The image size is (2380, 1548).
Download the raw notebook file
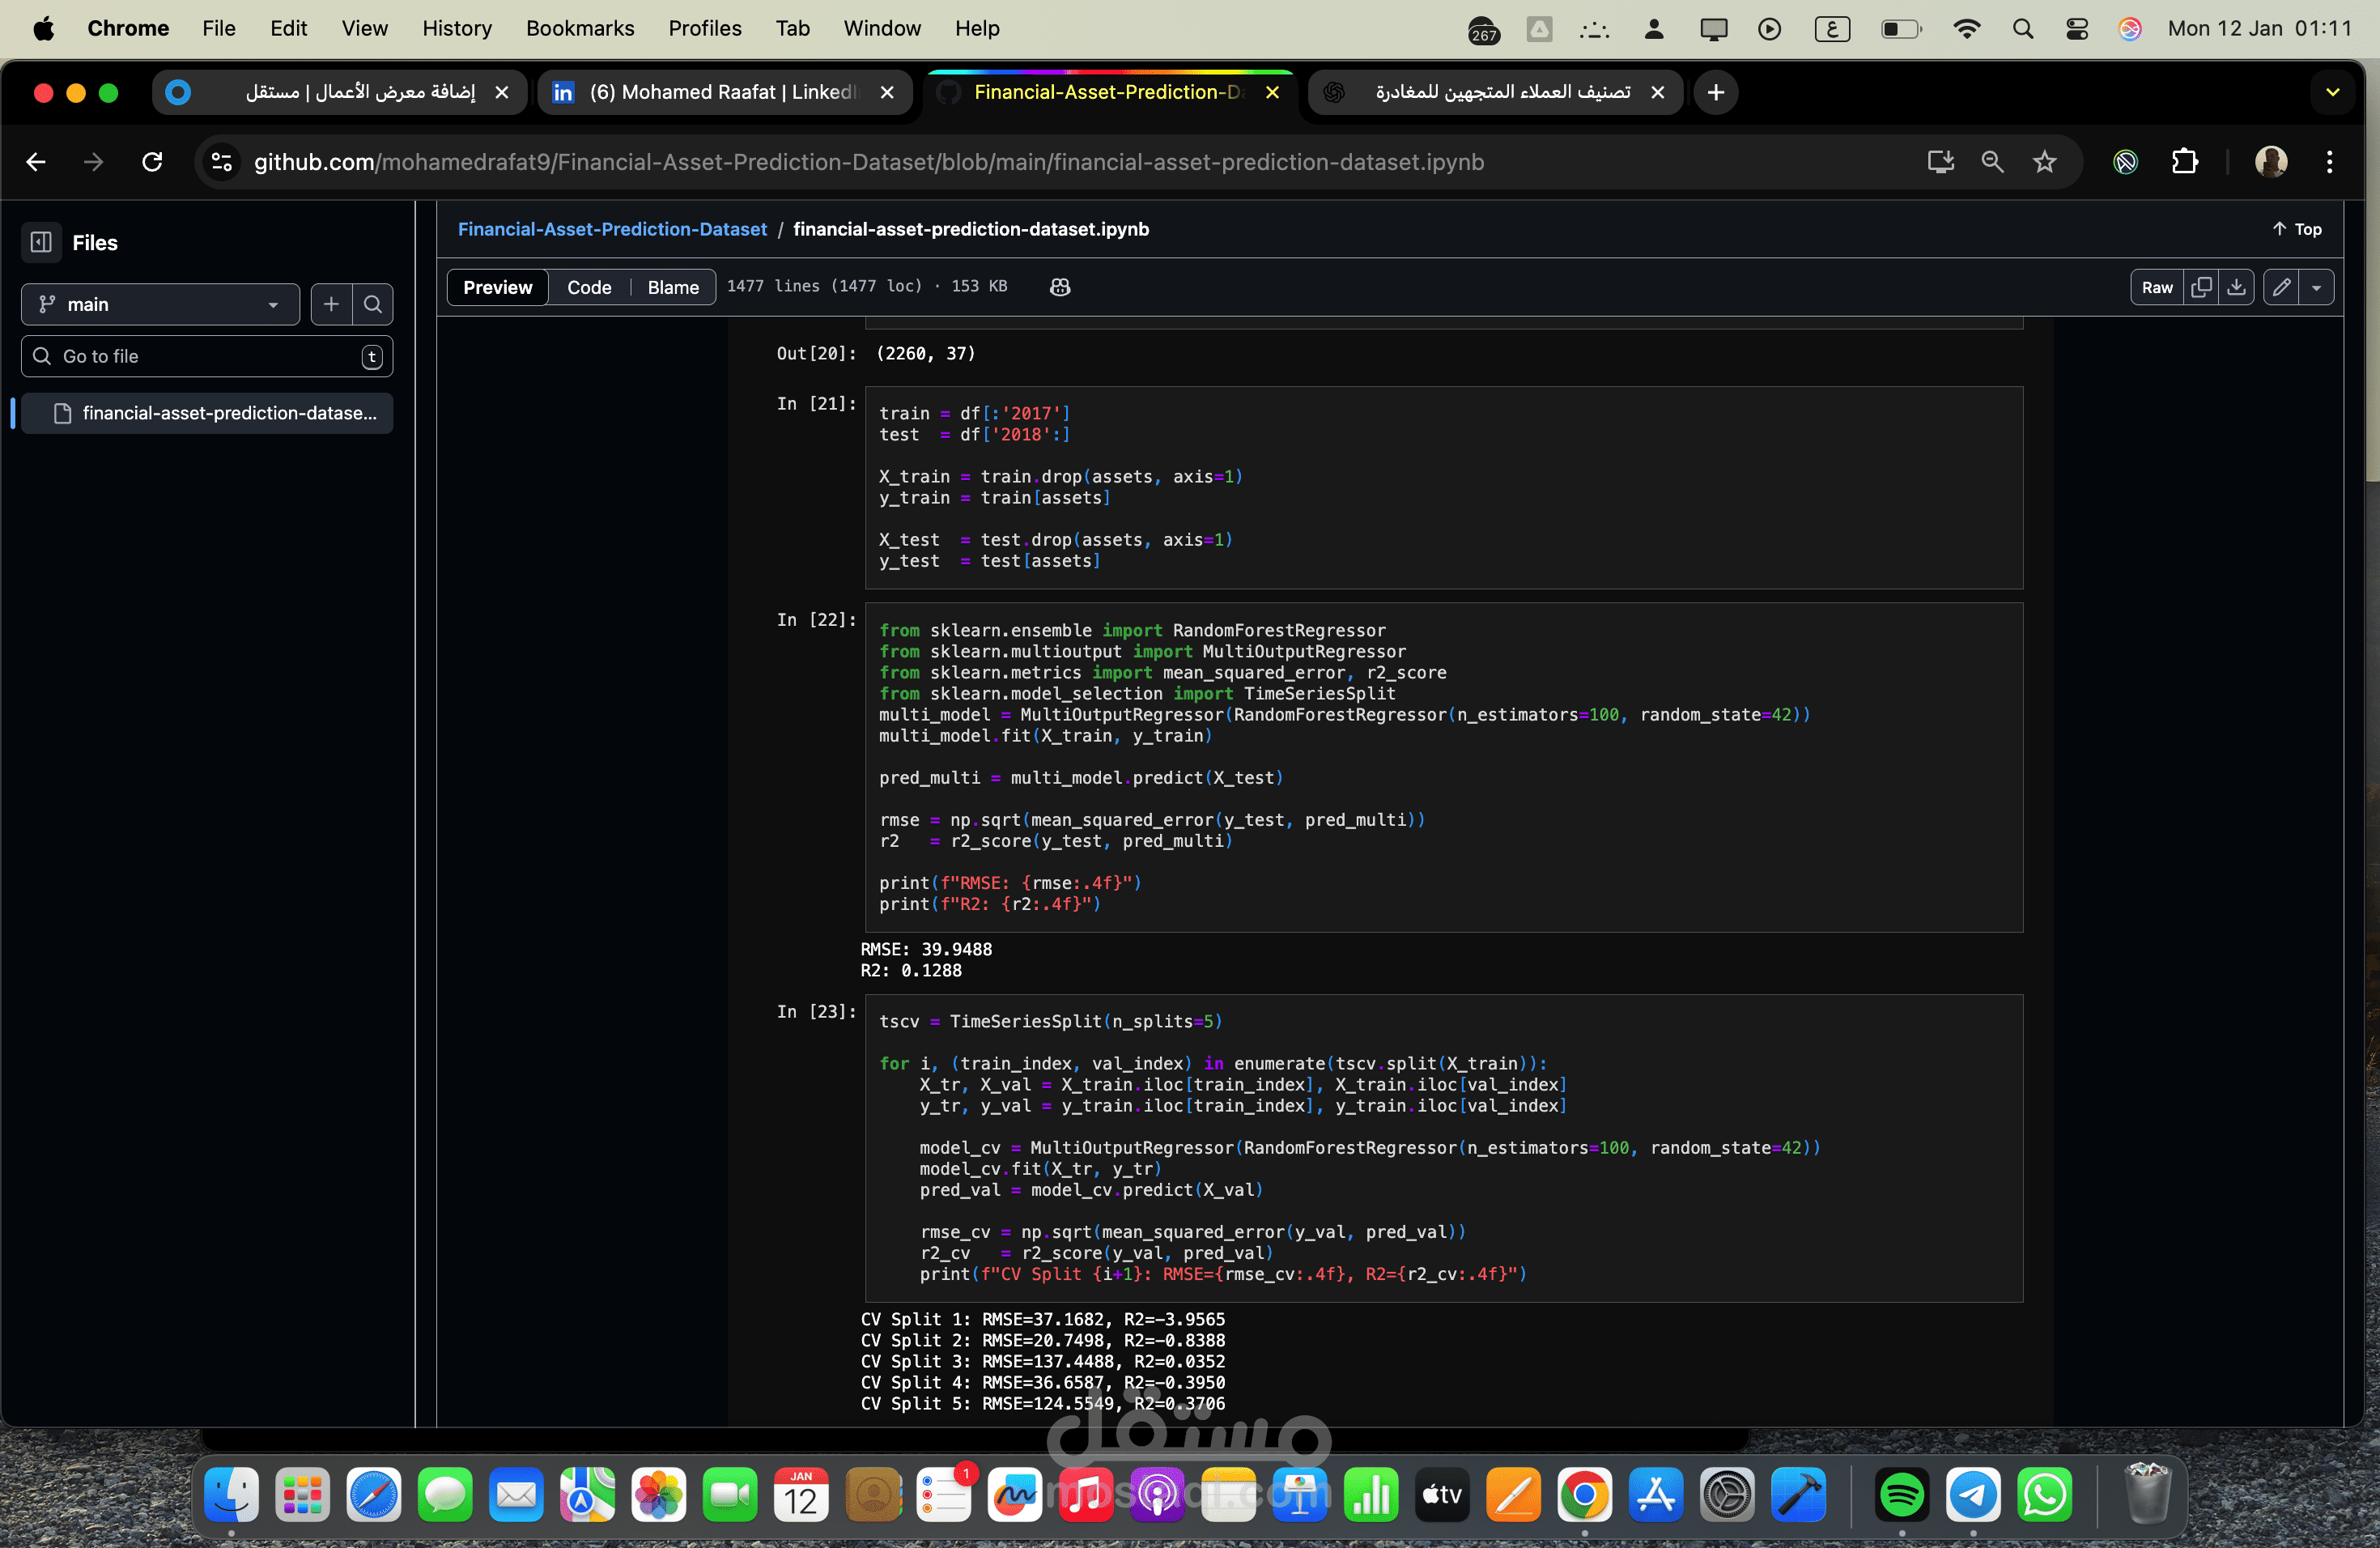tap(2236, 287)
